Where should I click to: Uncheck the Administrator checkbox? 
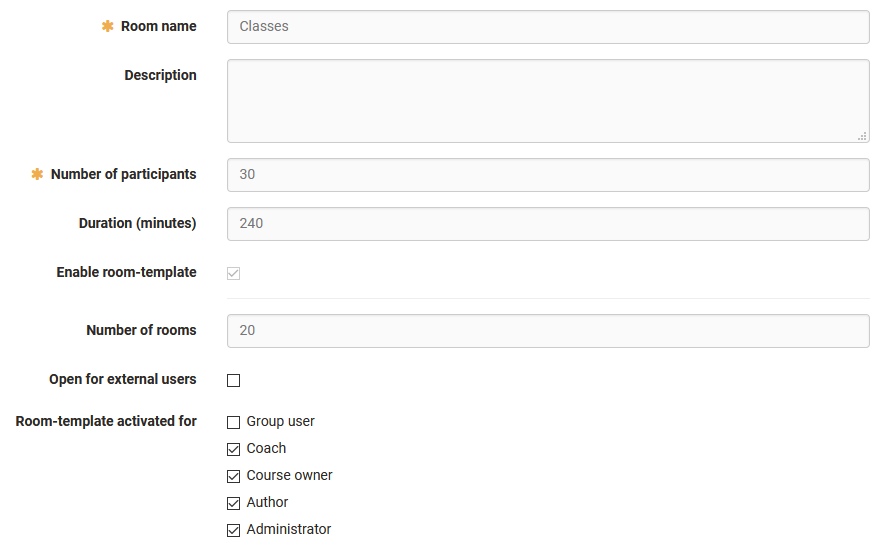click(x=234, y=530)
